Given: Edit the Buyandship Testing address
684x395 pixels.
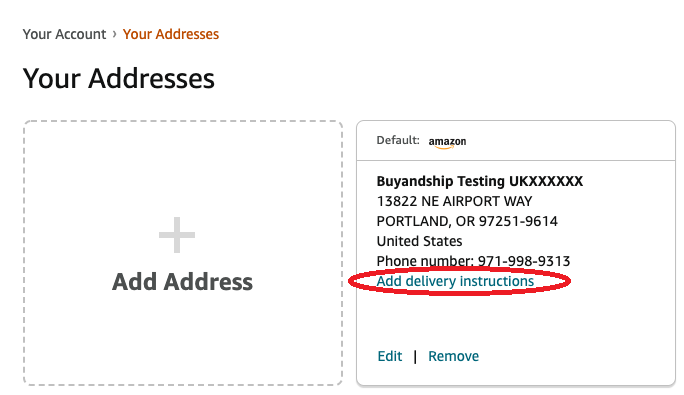Looking at the screenshot, I should click(x=390, y=356).
